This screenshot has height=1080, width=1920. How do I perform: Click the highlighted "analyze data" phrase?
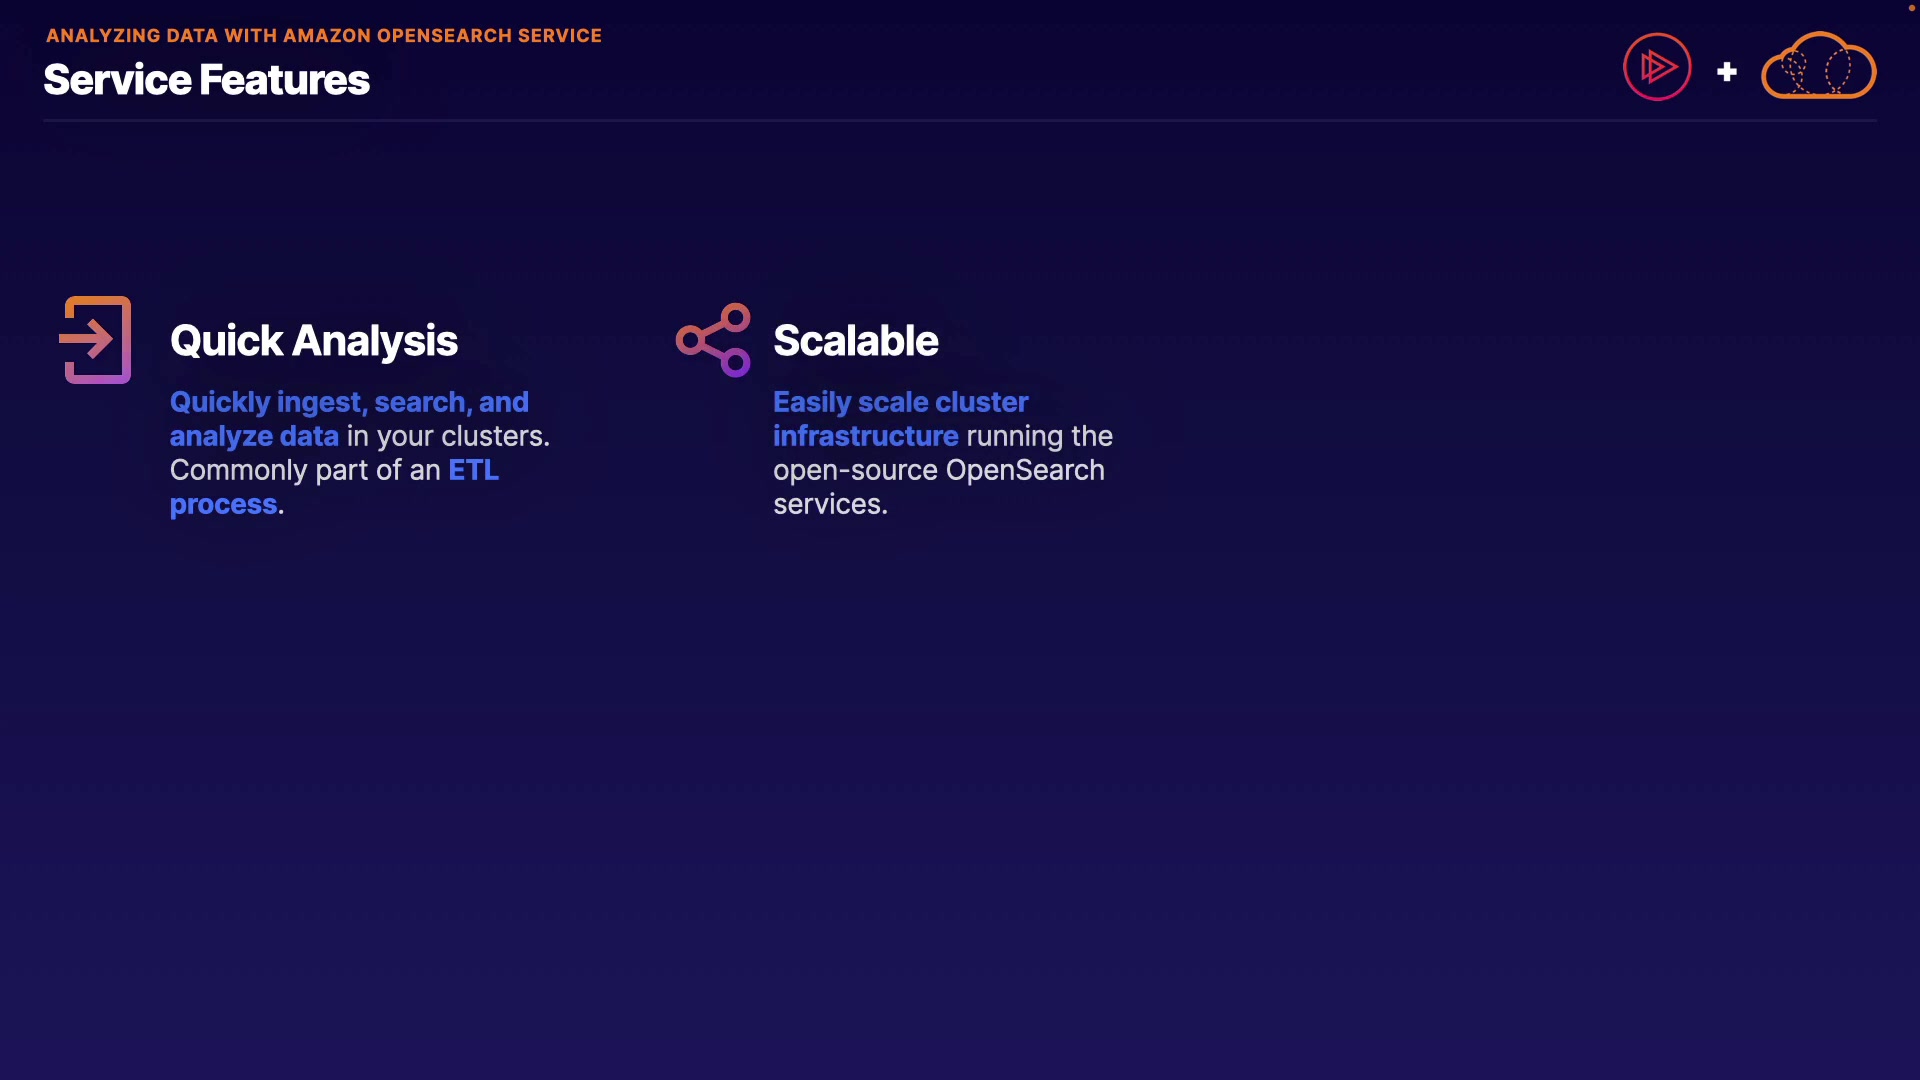point(254,436)
